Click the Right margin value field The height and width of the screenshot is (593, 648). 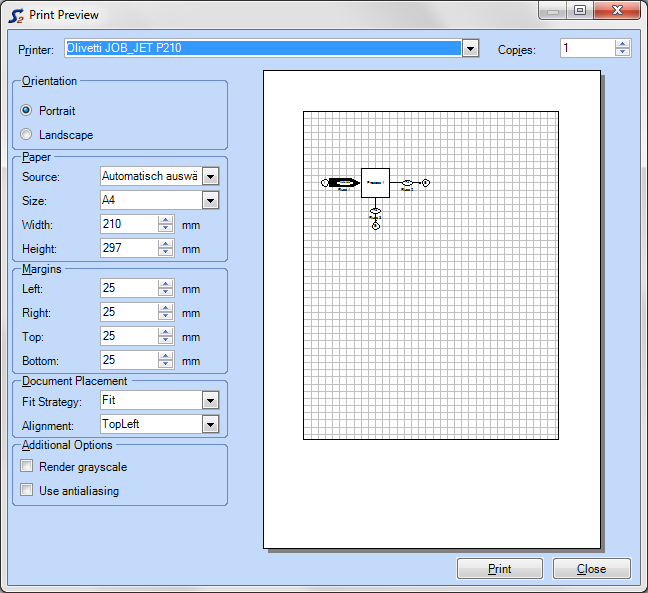click(129, 312)
